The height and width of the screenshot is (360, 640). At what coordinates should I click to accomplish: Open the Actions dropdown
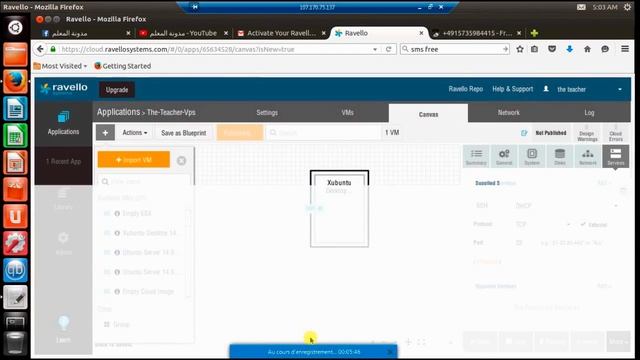(x=135, y=133)
